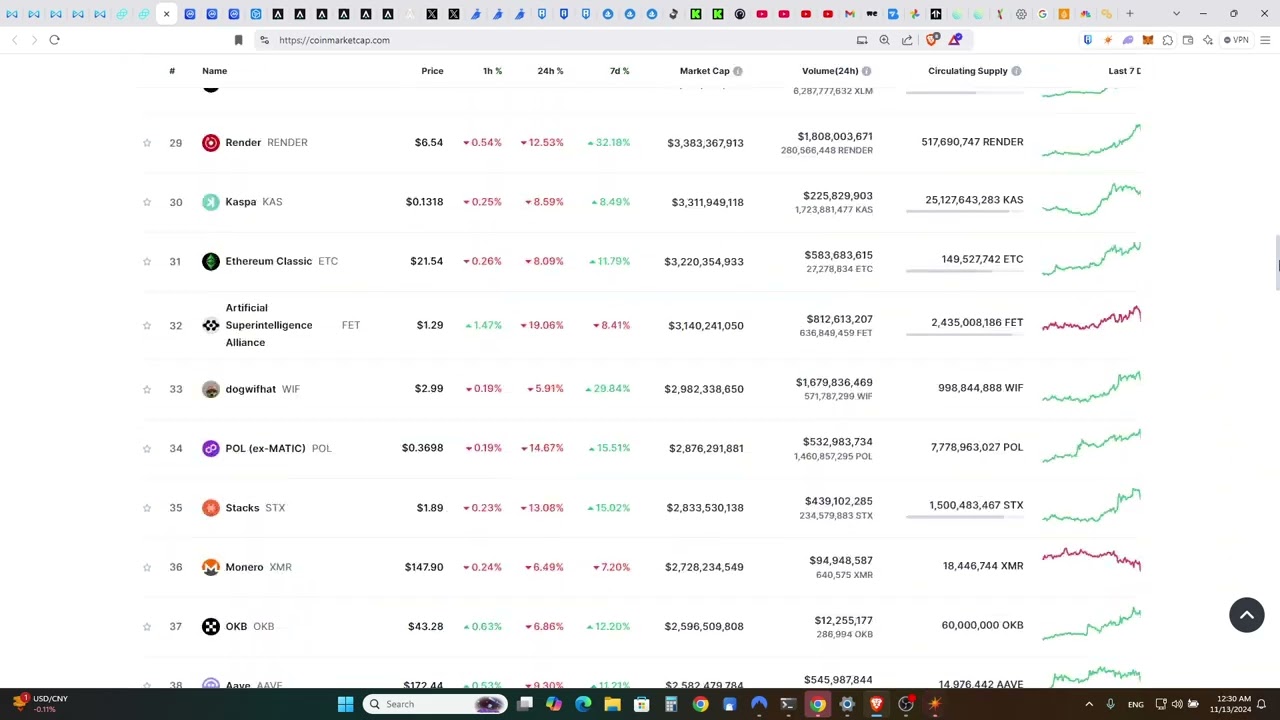Sort by 24h % change
This screenshot has width=1280, height=720.
[x=550, y=71]
